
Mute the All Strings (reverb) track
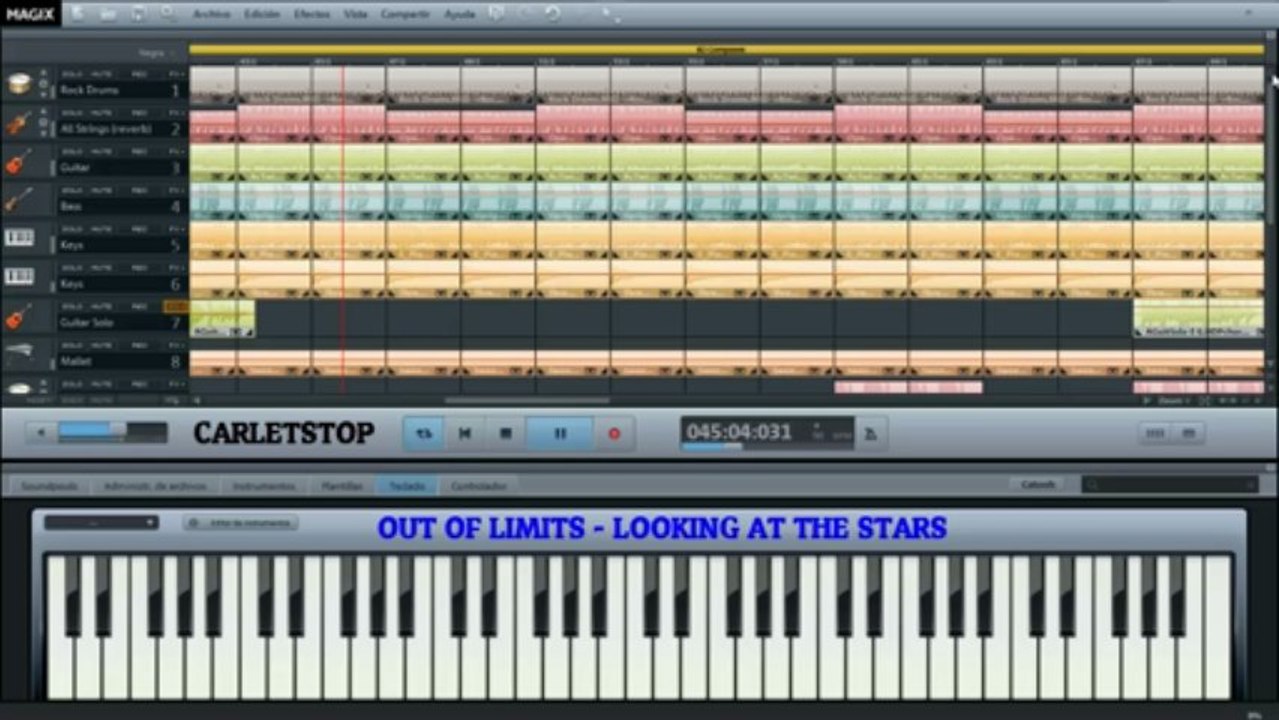point(101,114)
